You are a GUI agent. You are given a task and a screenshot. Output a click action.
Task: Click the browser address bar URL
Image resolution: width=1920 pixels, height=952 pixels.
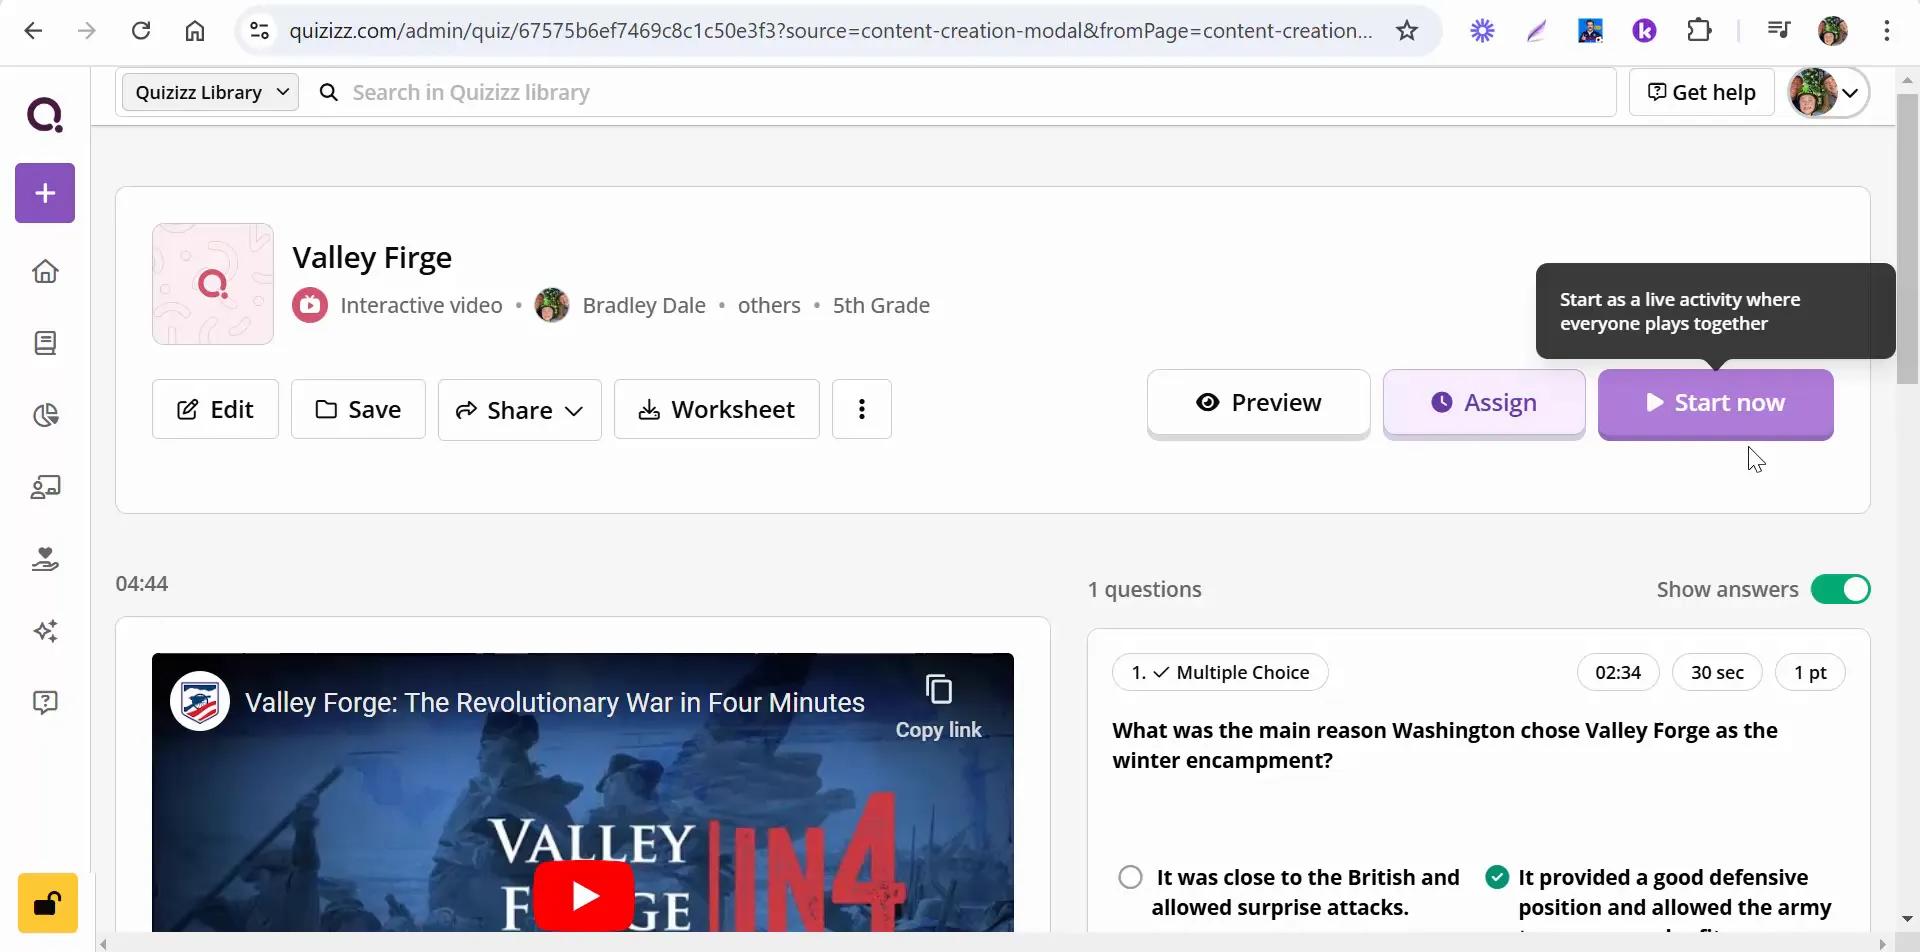point(830,31)
